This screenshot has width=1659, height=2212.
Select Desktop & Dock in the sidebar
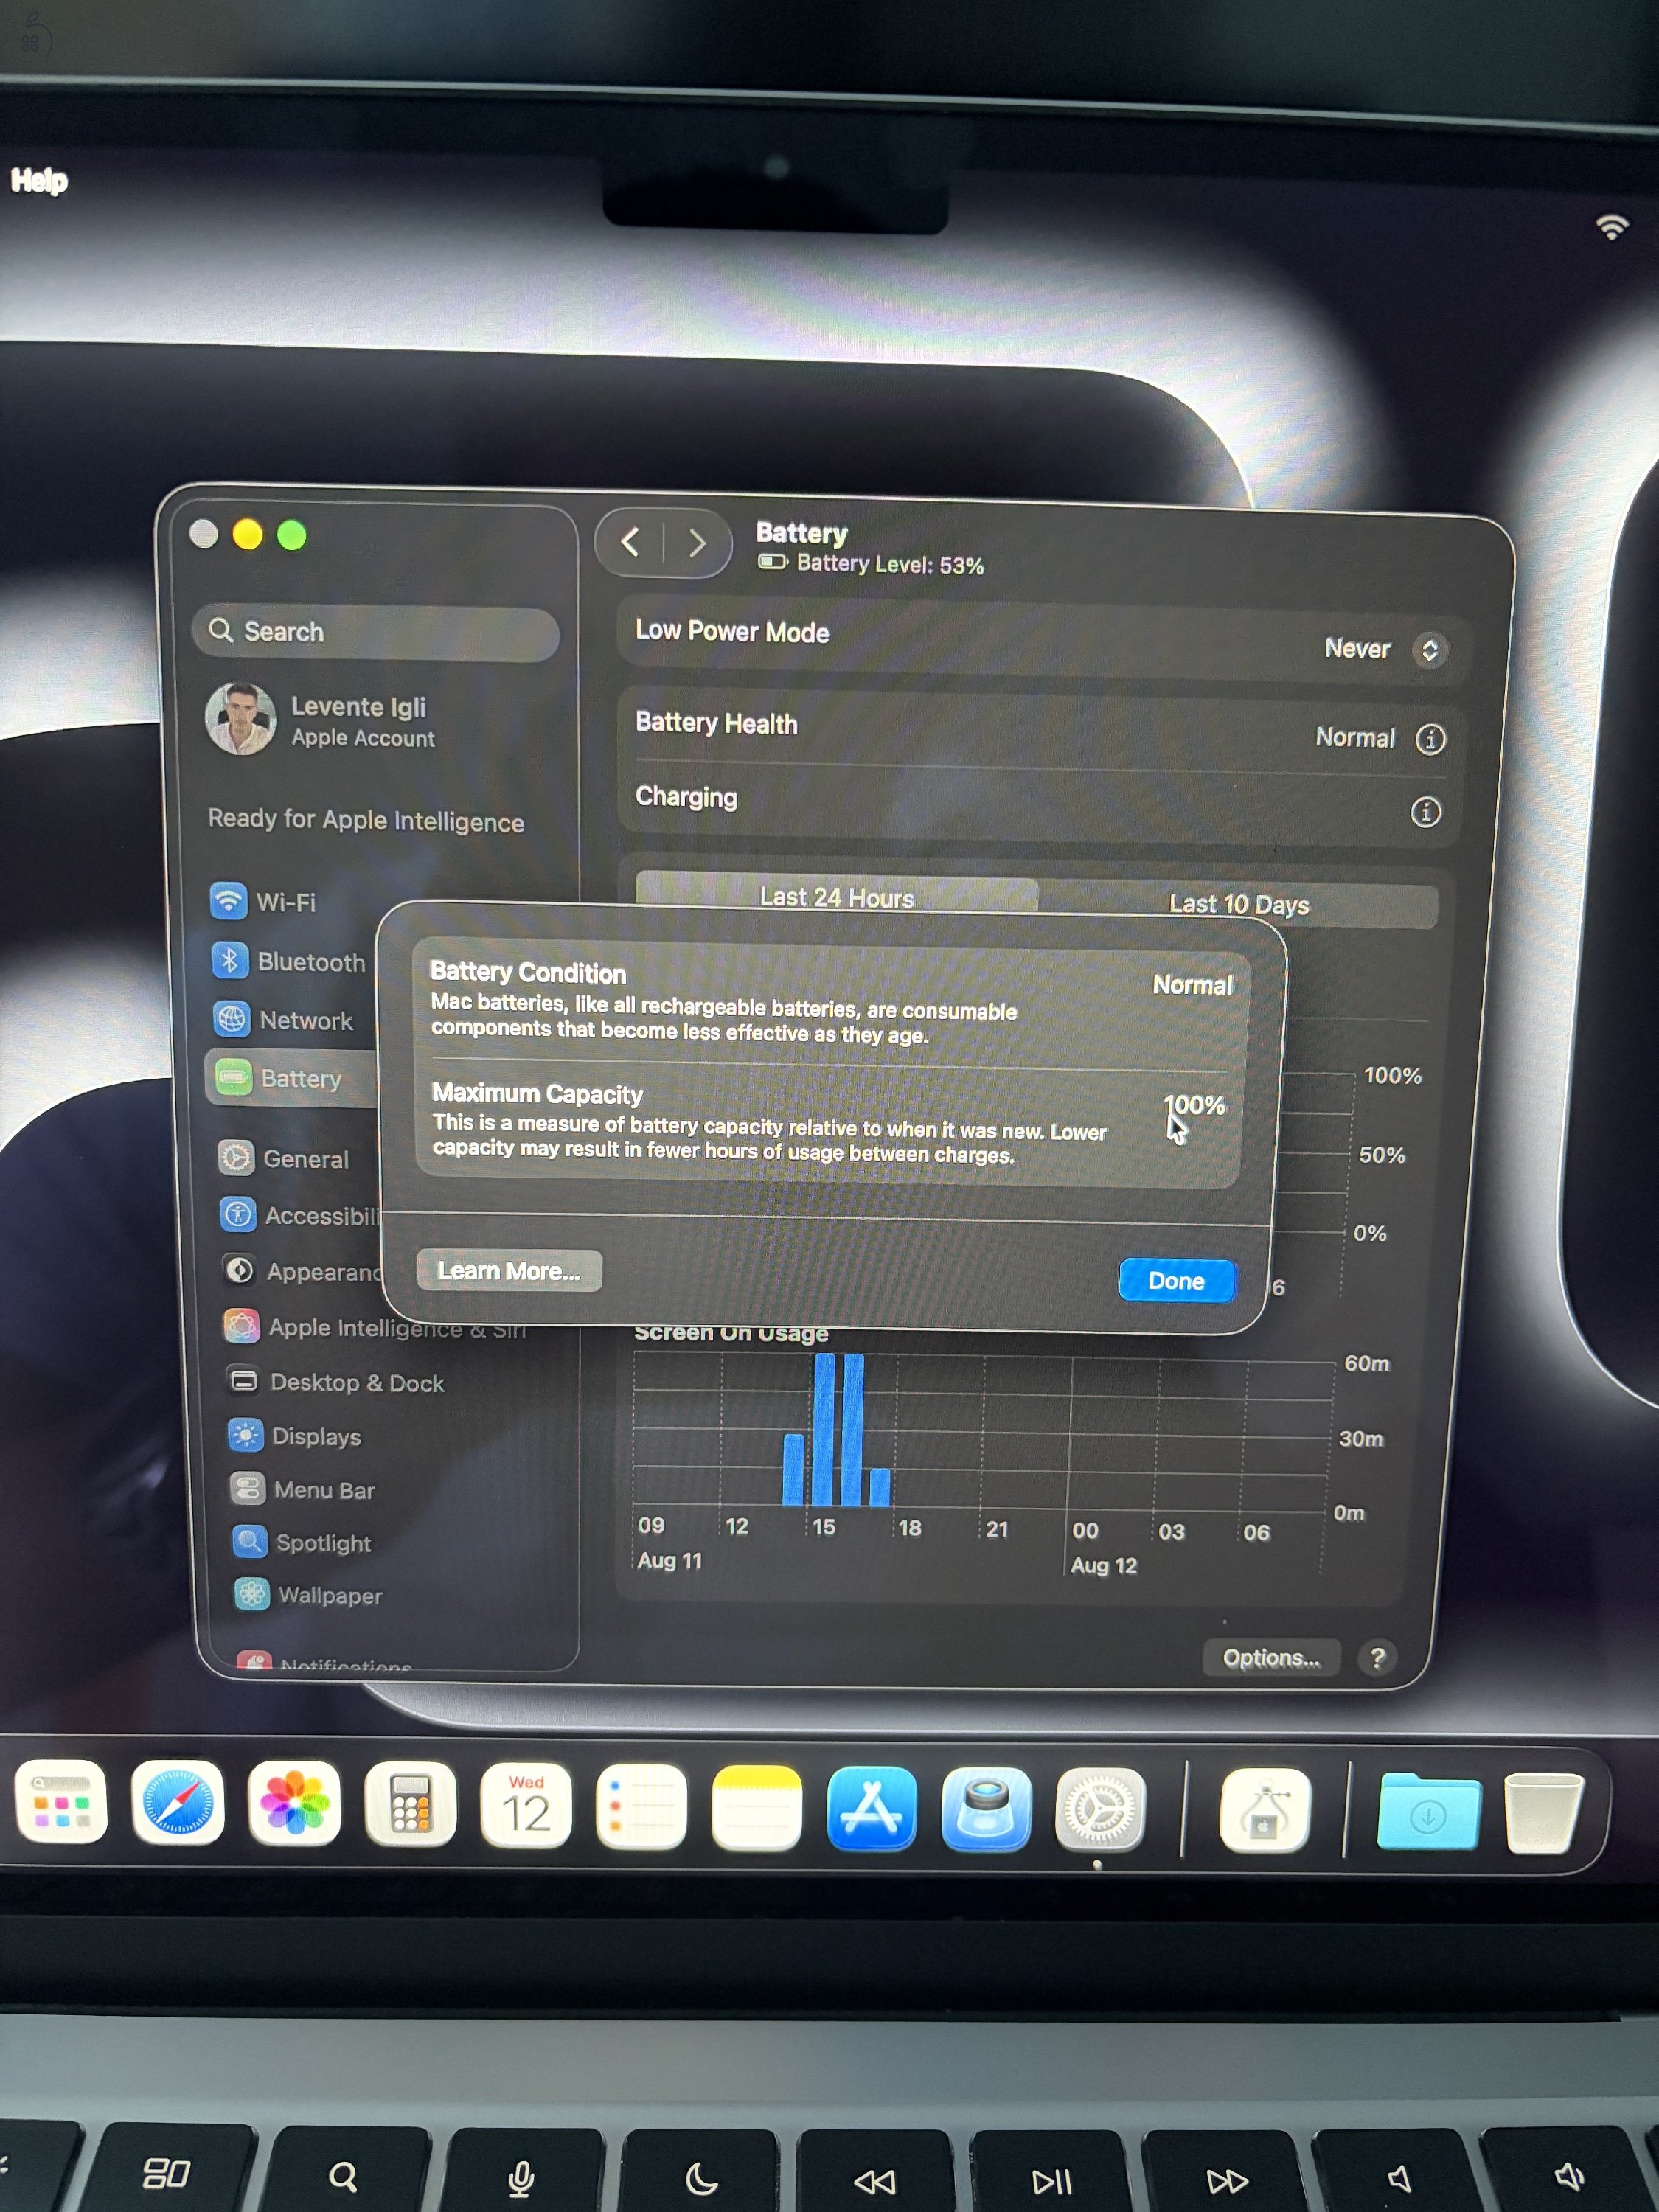tap(335, 1382)
